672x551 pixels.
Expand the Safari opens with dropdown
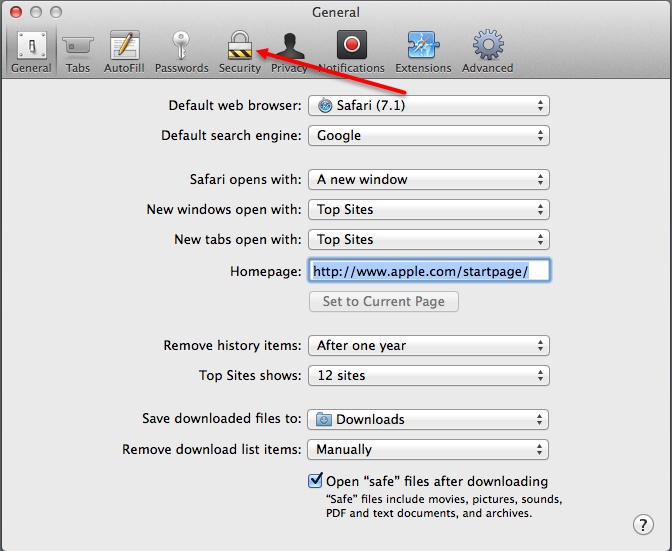coord(429,180)
